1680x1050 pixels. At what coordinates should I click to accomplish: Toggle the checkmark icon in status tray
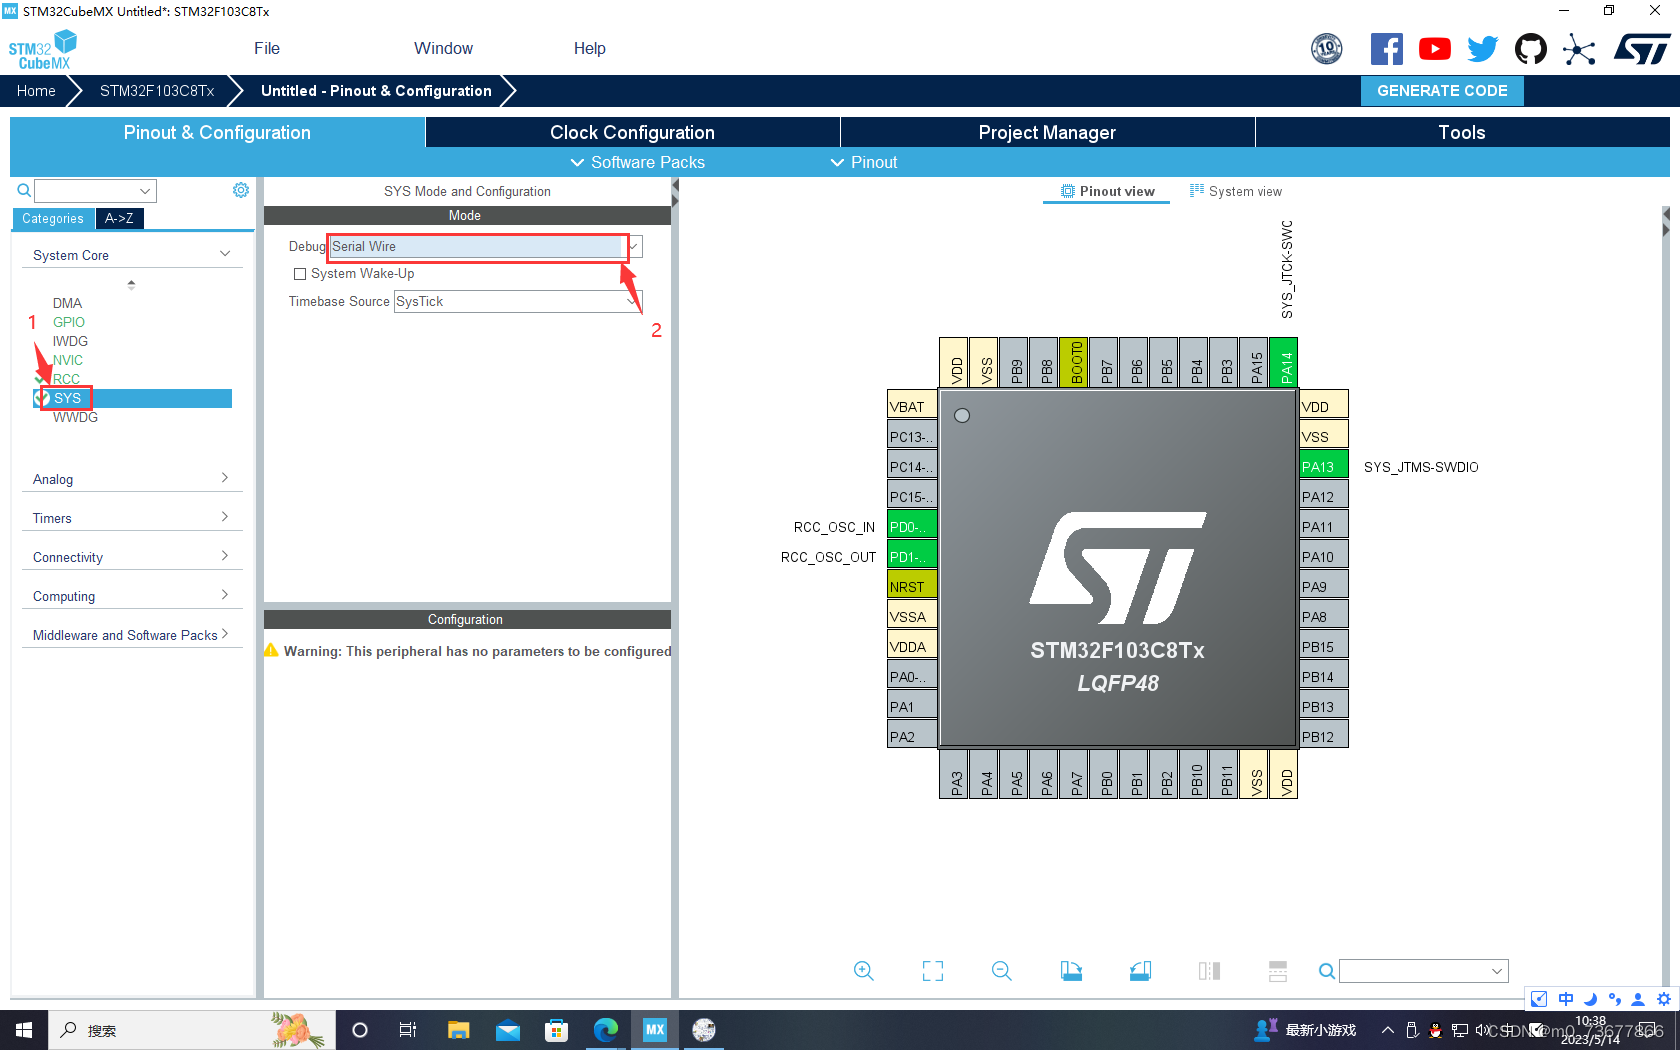click(x=1538, y=998)
